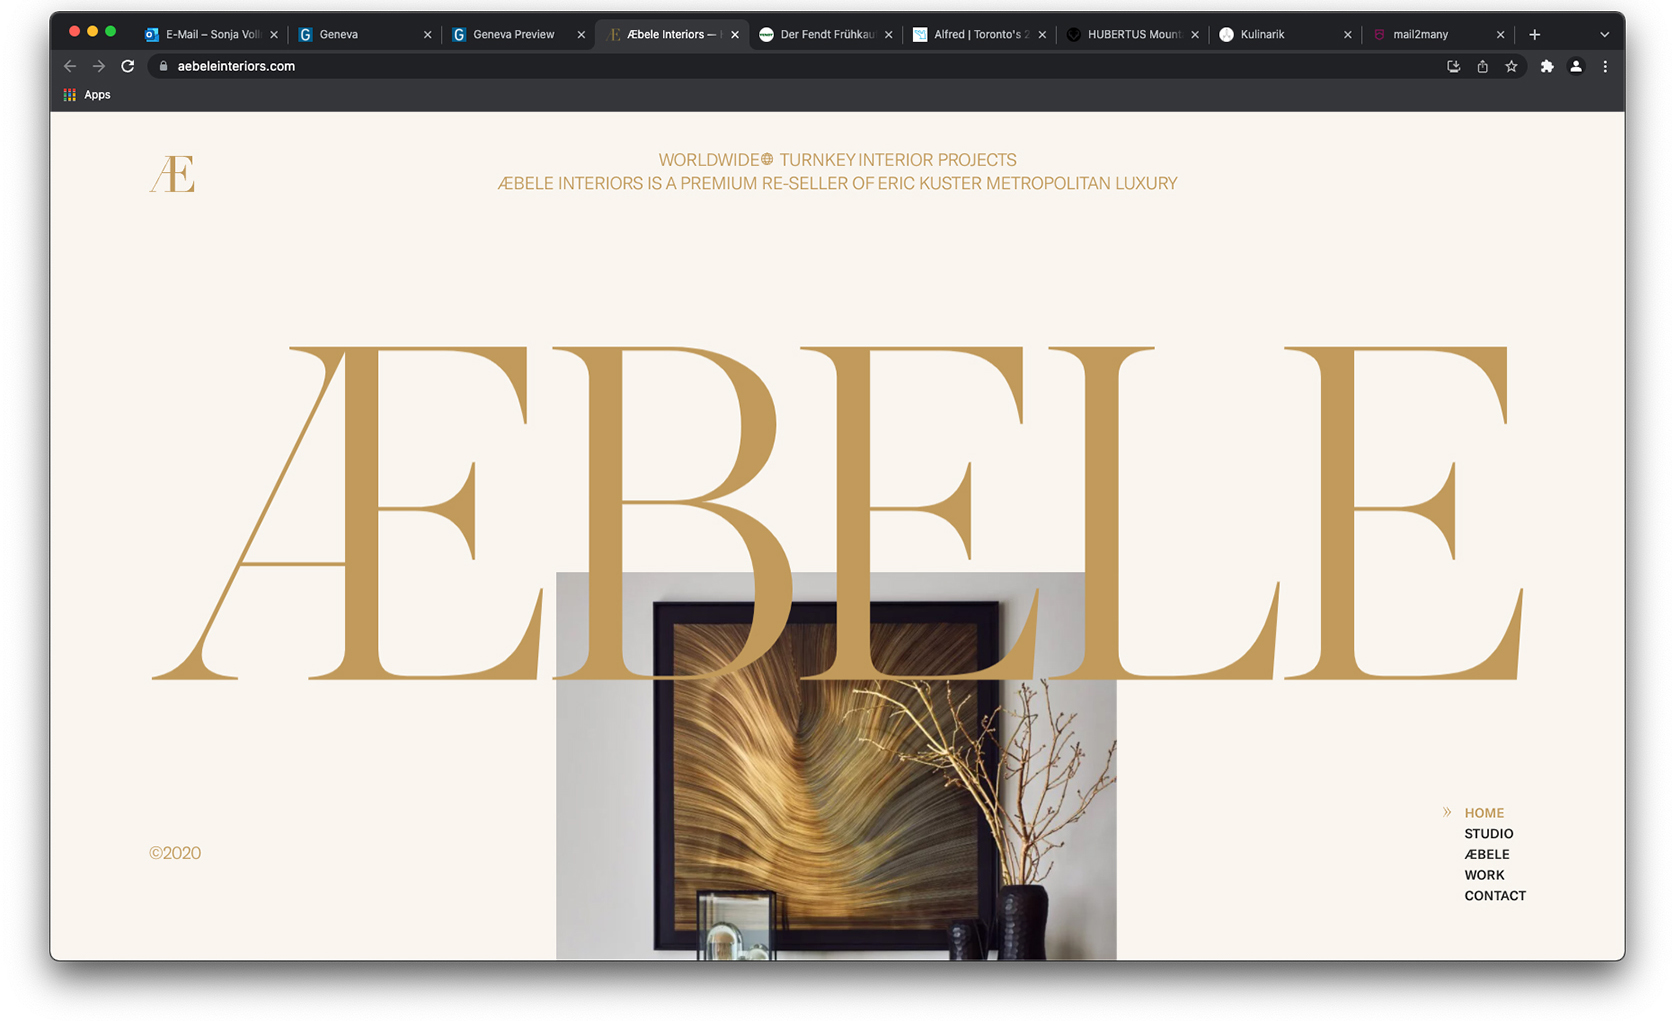This screenshot has height=1021, width=1675.
Task: Close the E-Mail – Sonja tab
Action: pos(274,34)
